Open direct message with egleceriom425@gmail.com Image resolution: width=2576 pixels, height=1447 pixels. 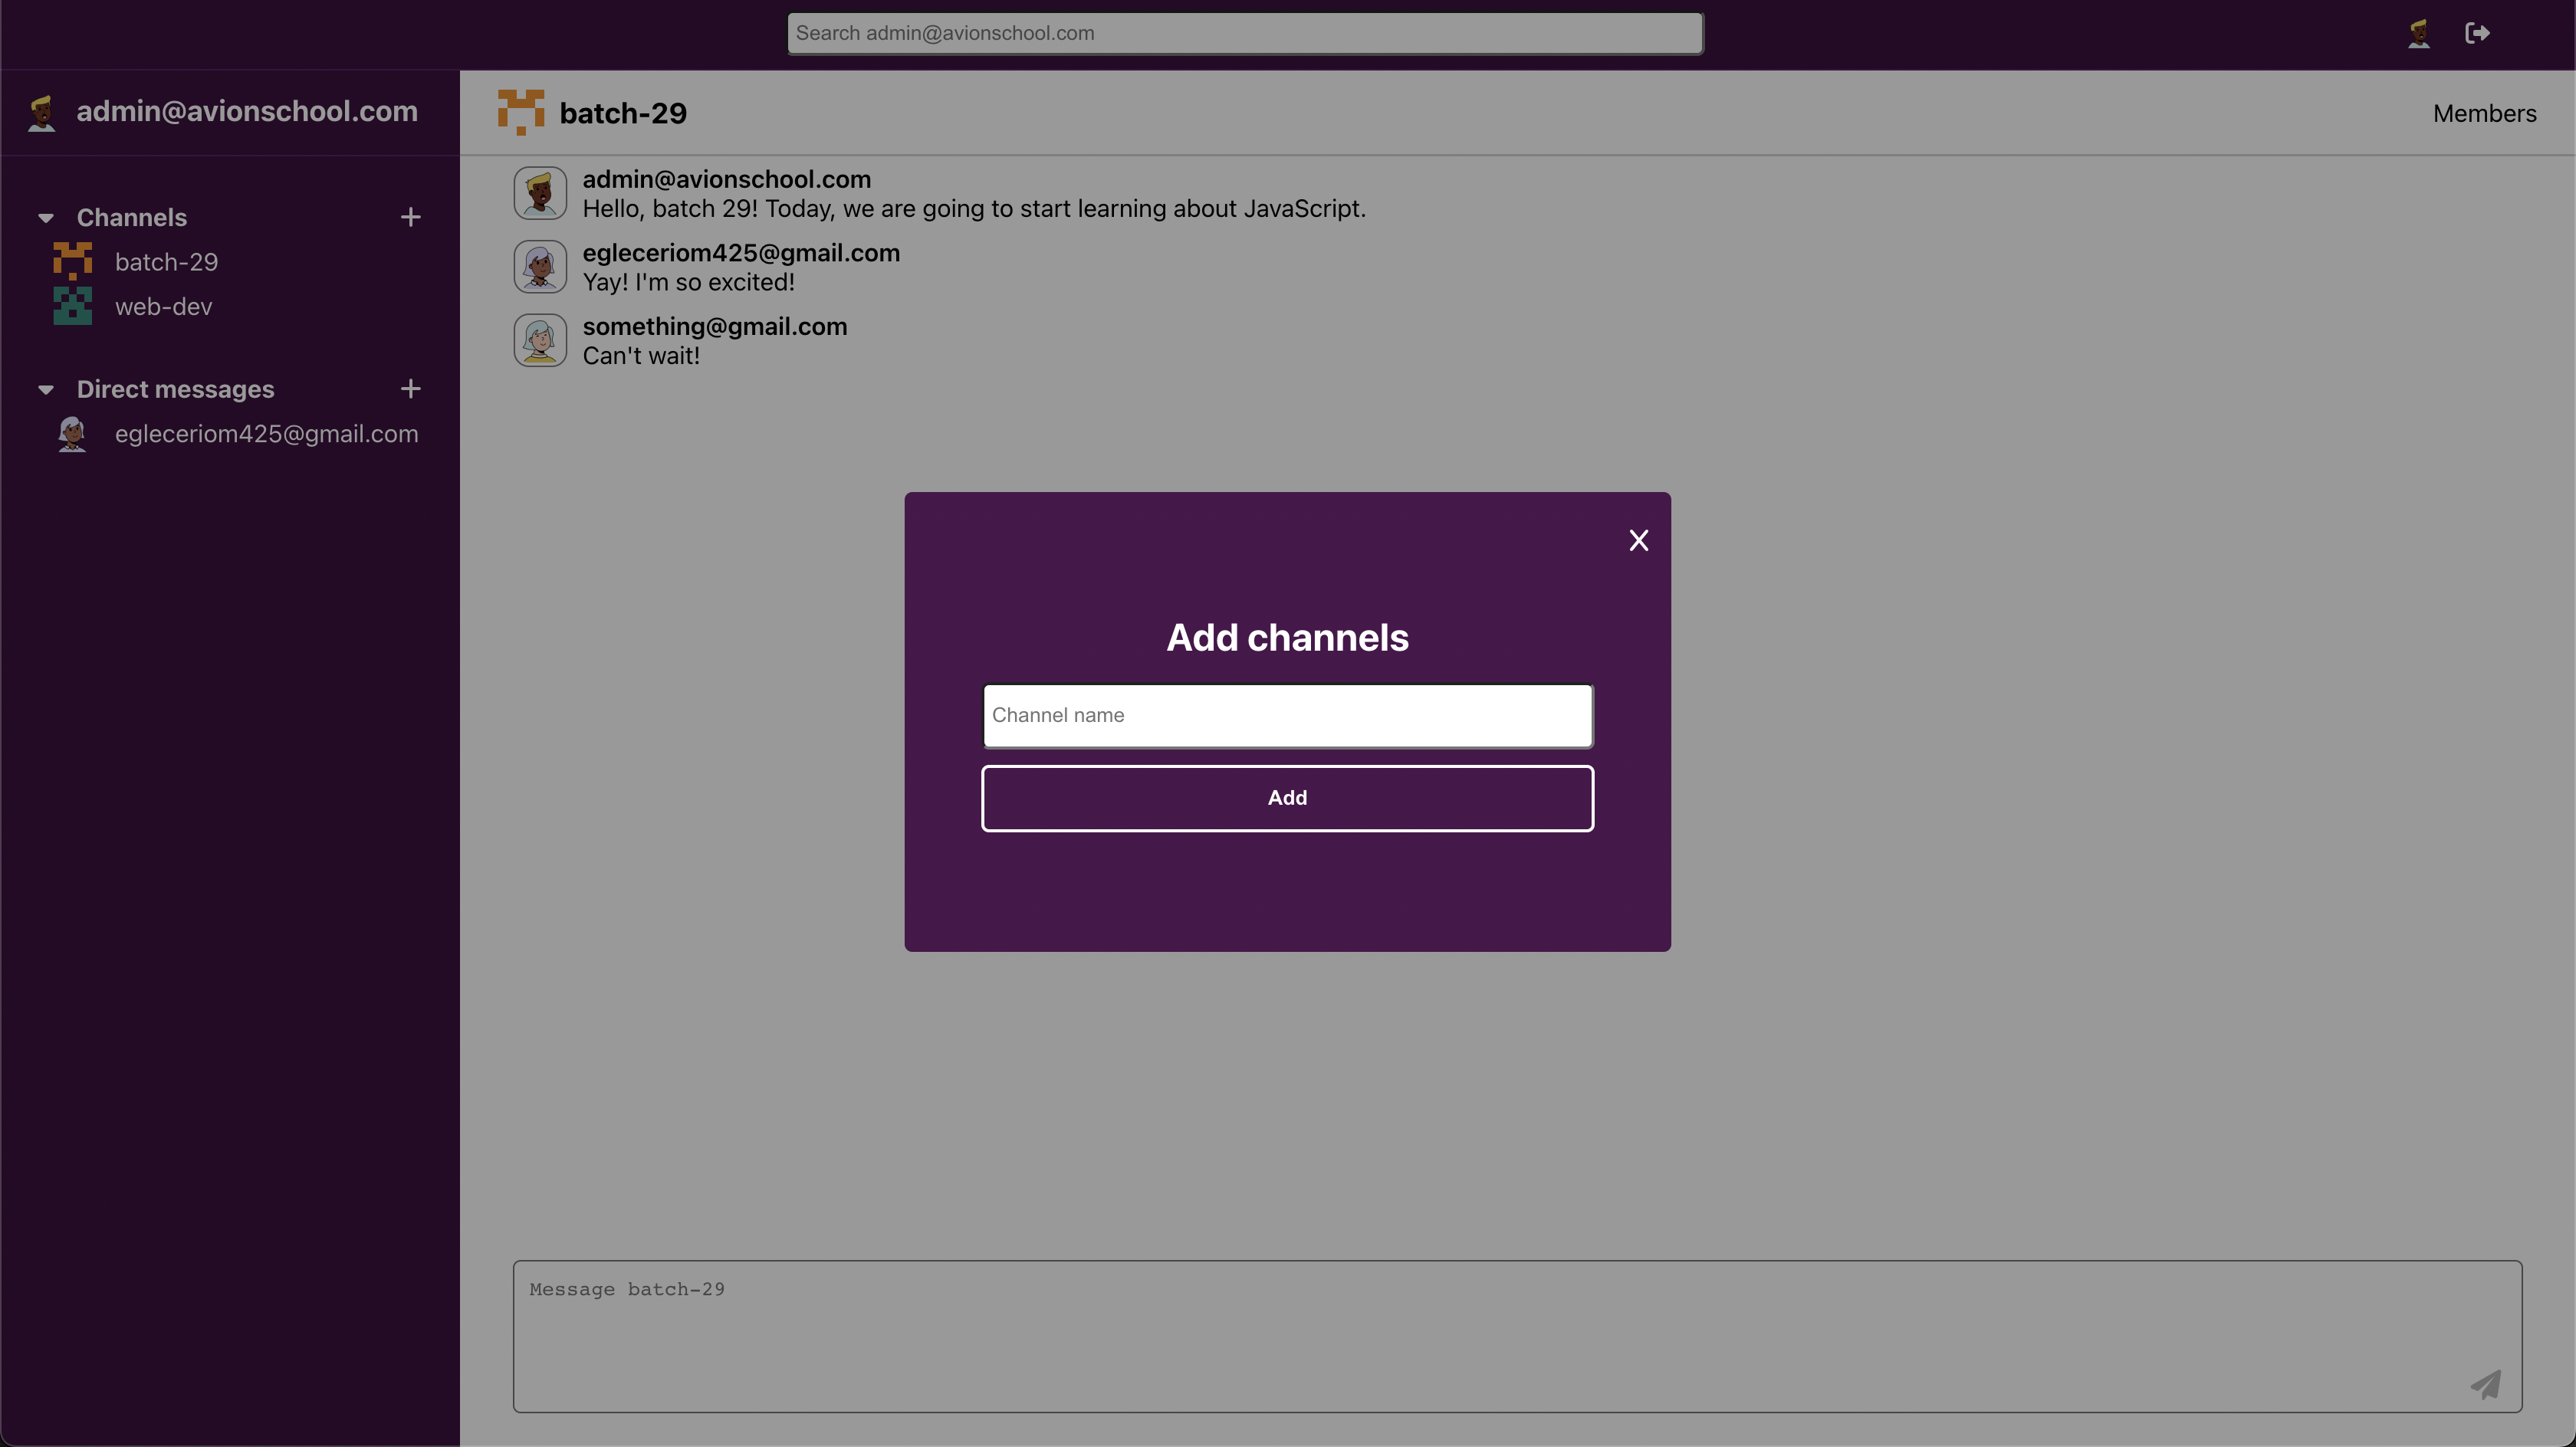pos(266,434)
